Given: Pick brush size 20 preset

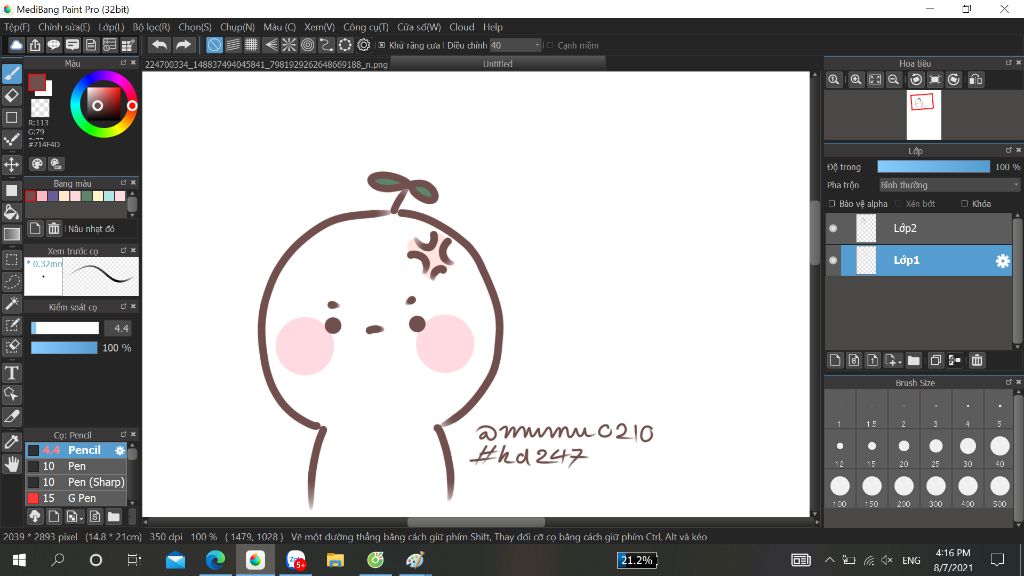Looking at the screenshot, I should pyautogui.click(x=904, y=450).
